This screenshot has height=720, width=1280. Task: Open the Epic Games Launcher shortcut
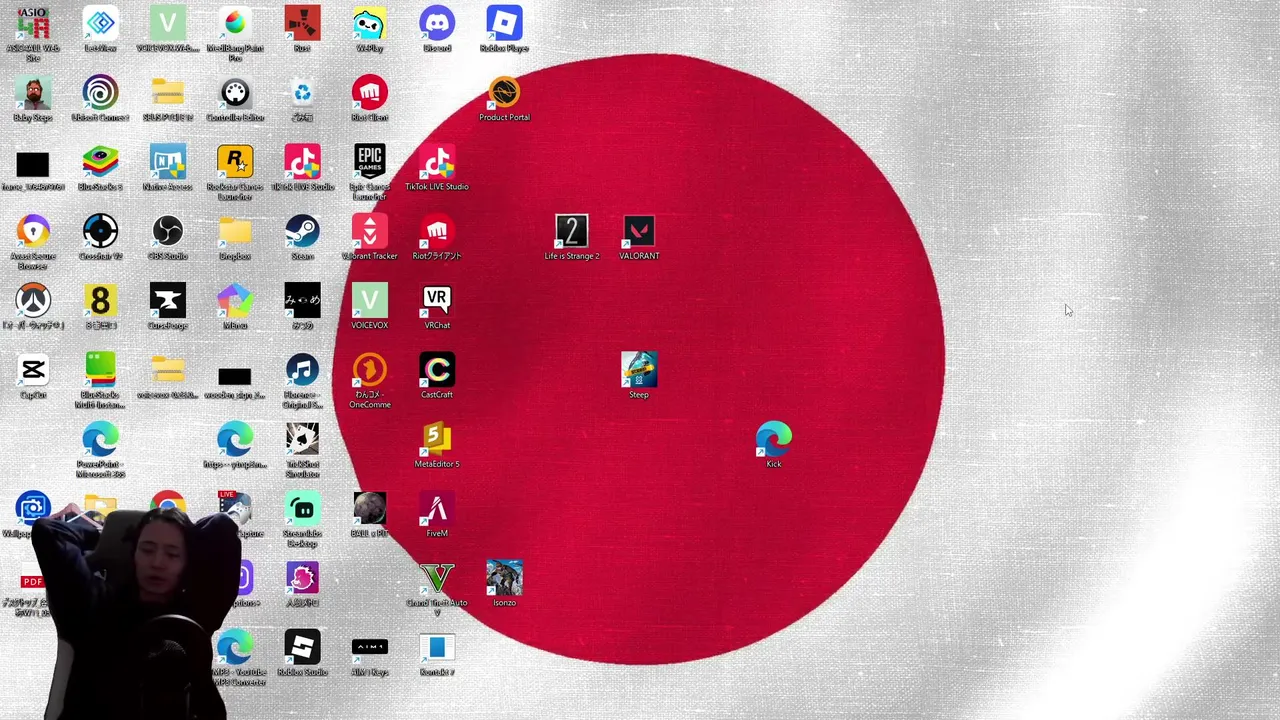(x=370, y=162)
